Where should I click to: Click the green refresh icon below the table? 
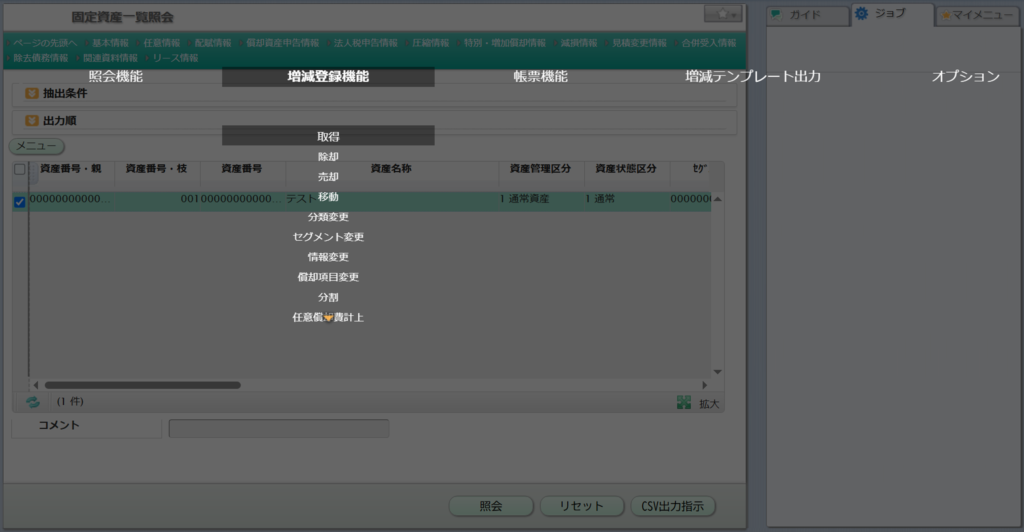[33, 402]
